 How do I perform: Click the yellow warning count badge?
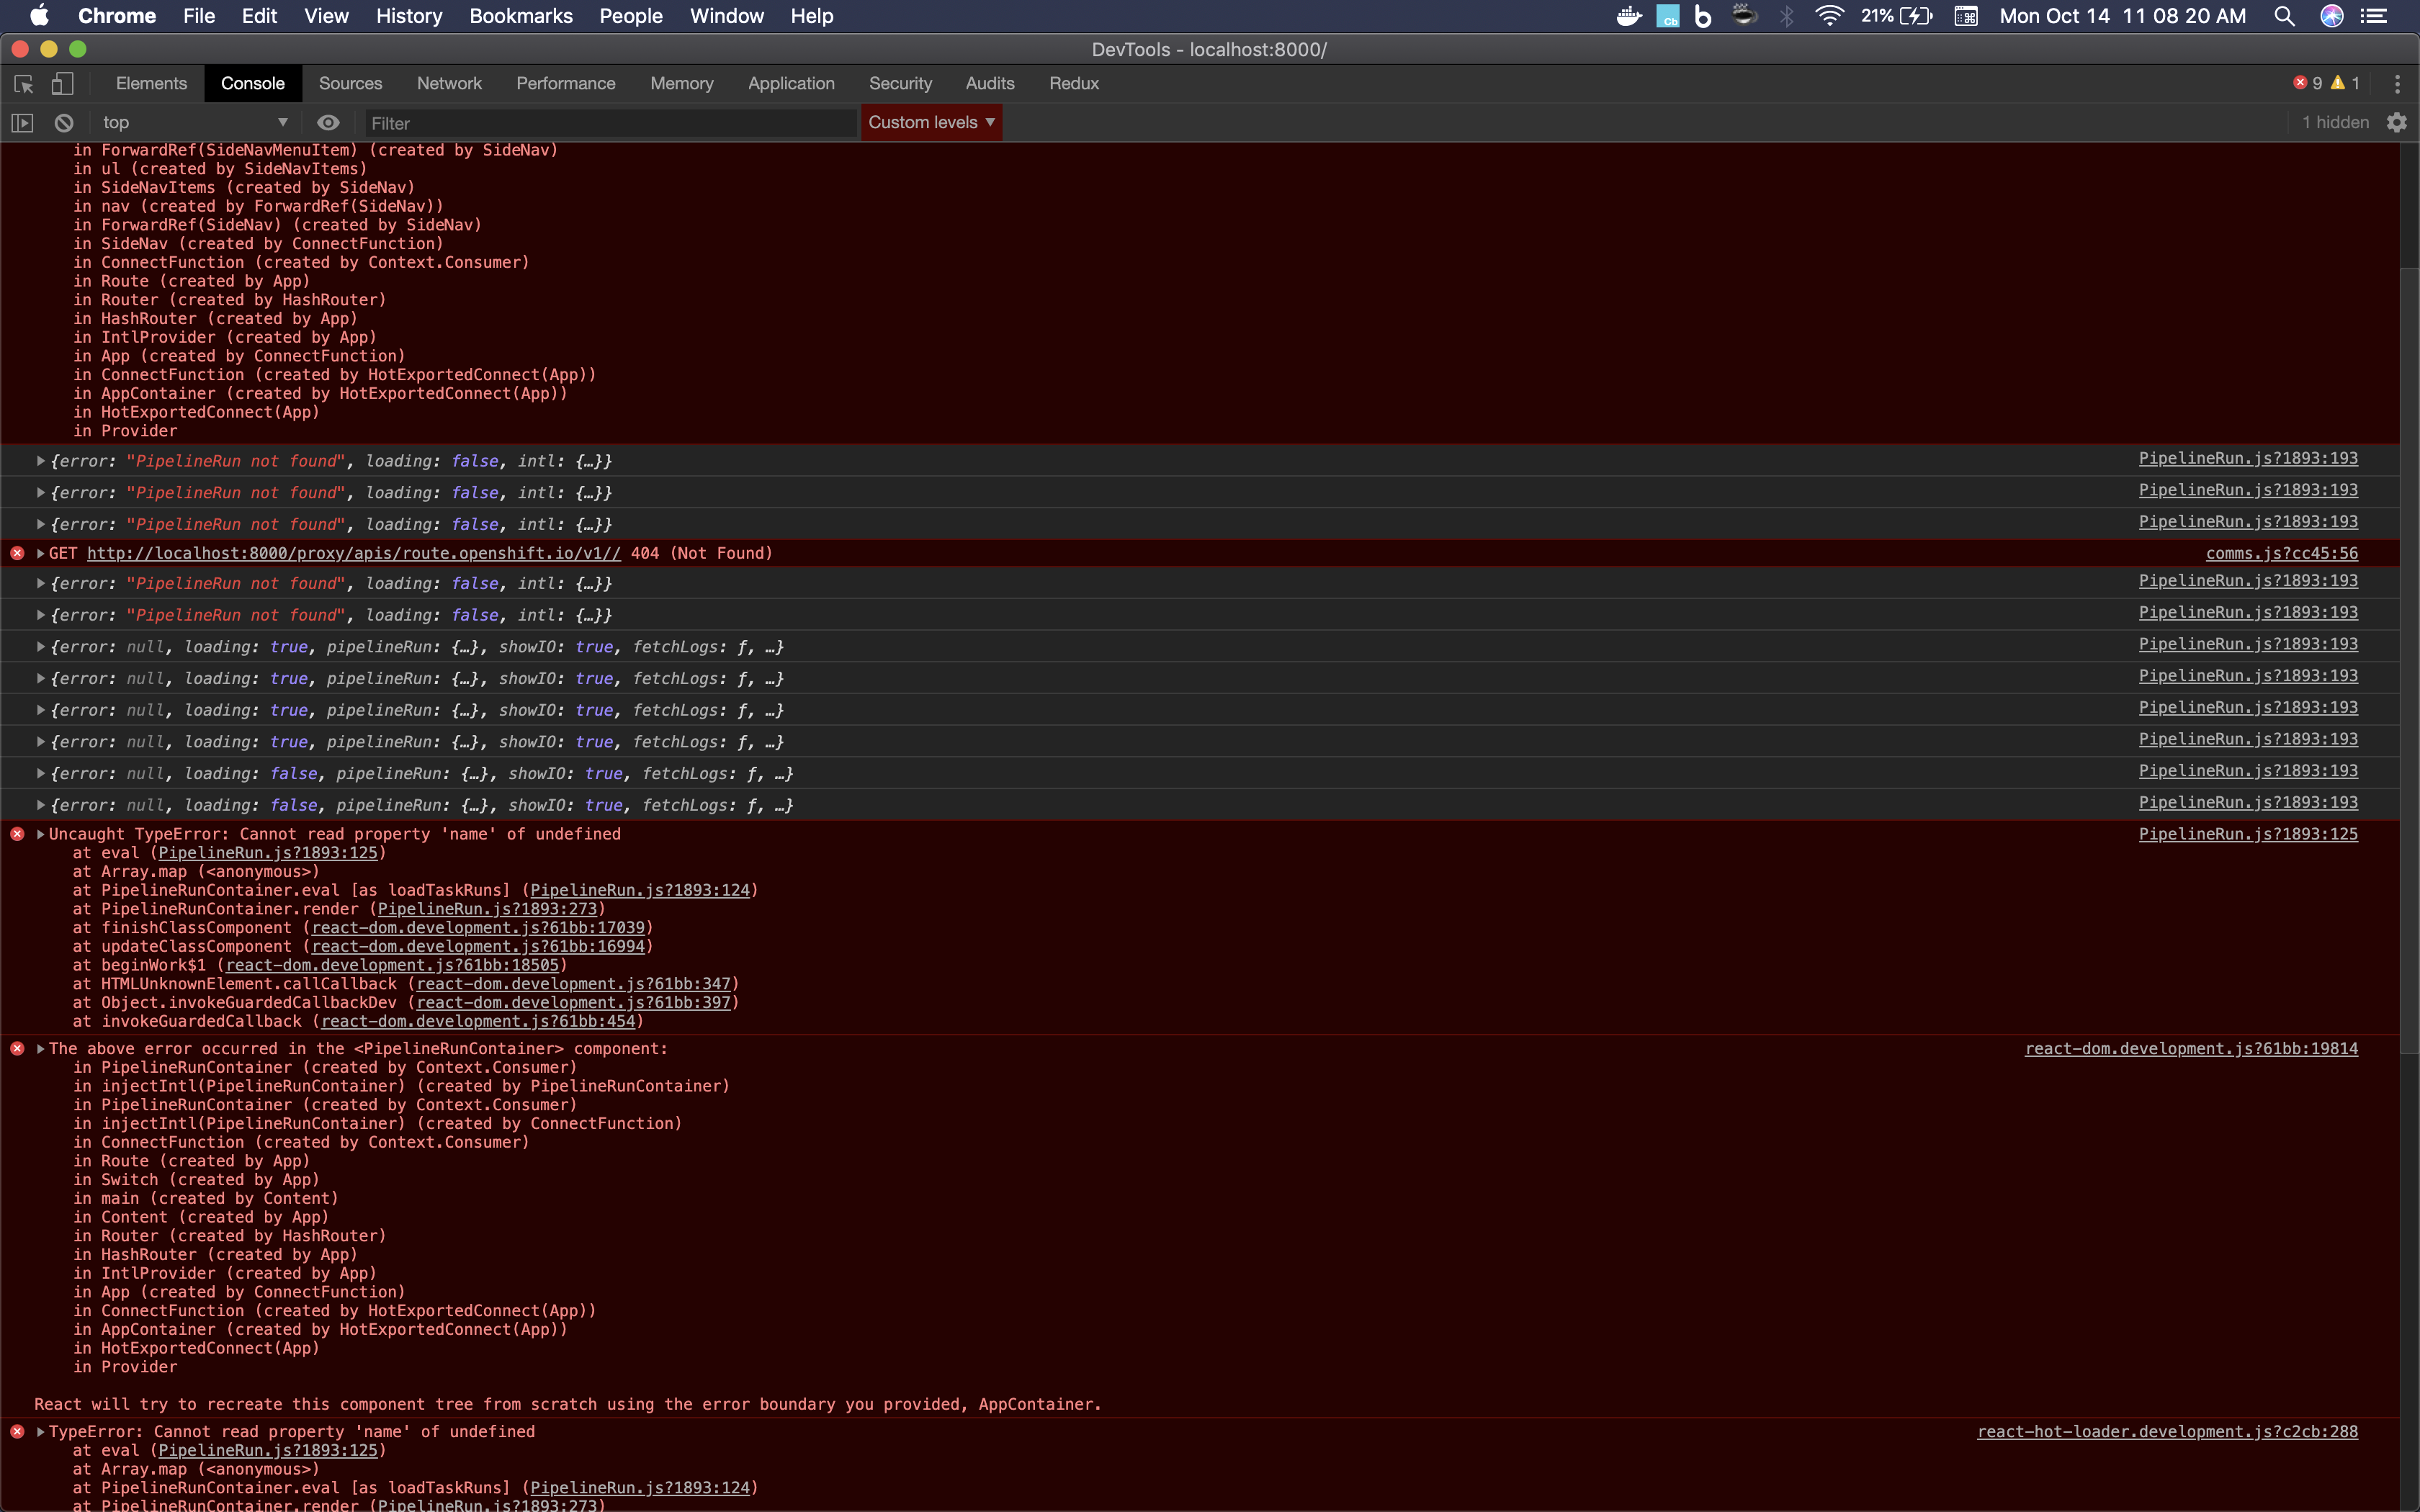point(2345,83)
